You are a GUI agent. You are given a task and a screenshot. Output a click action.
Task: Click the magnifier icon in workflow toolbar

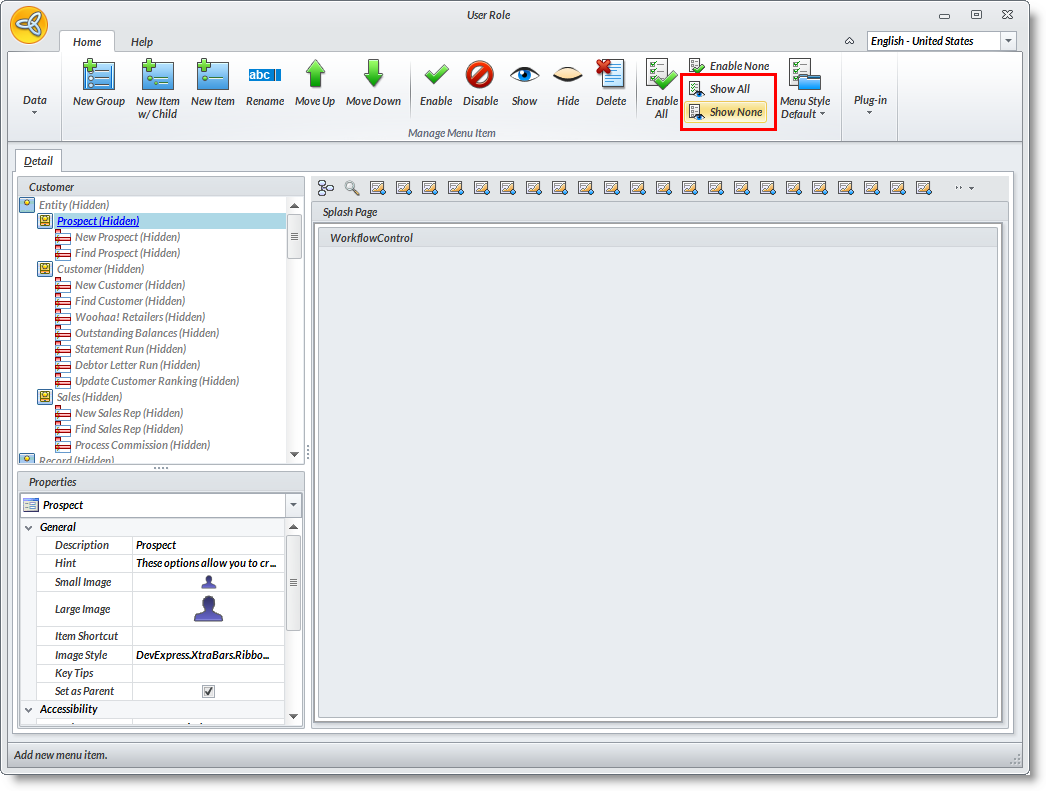(352, 188)
